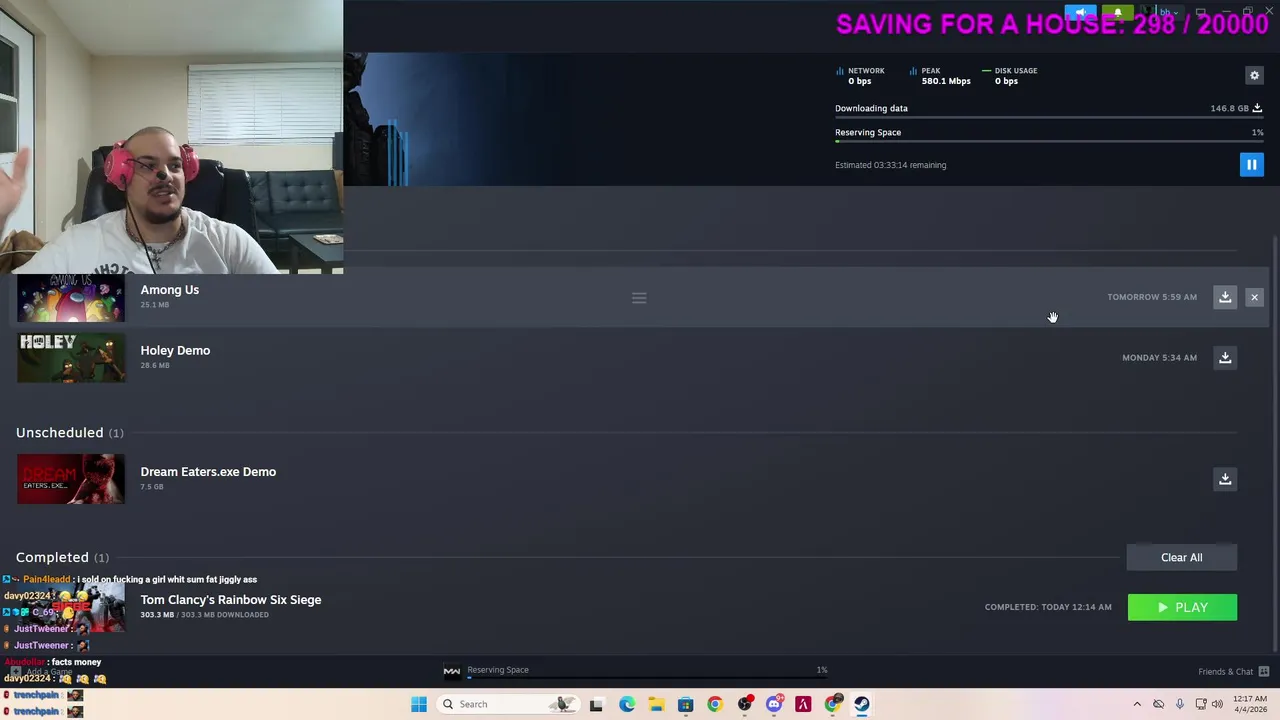Click the Completed section header
The height and width of the screenshot is (720, 1280).
62,558
